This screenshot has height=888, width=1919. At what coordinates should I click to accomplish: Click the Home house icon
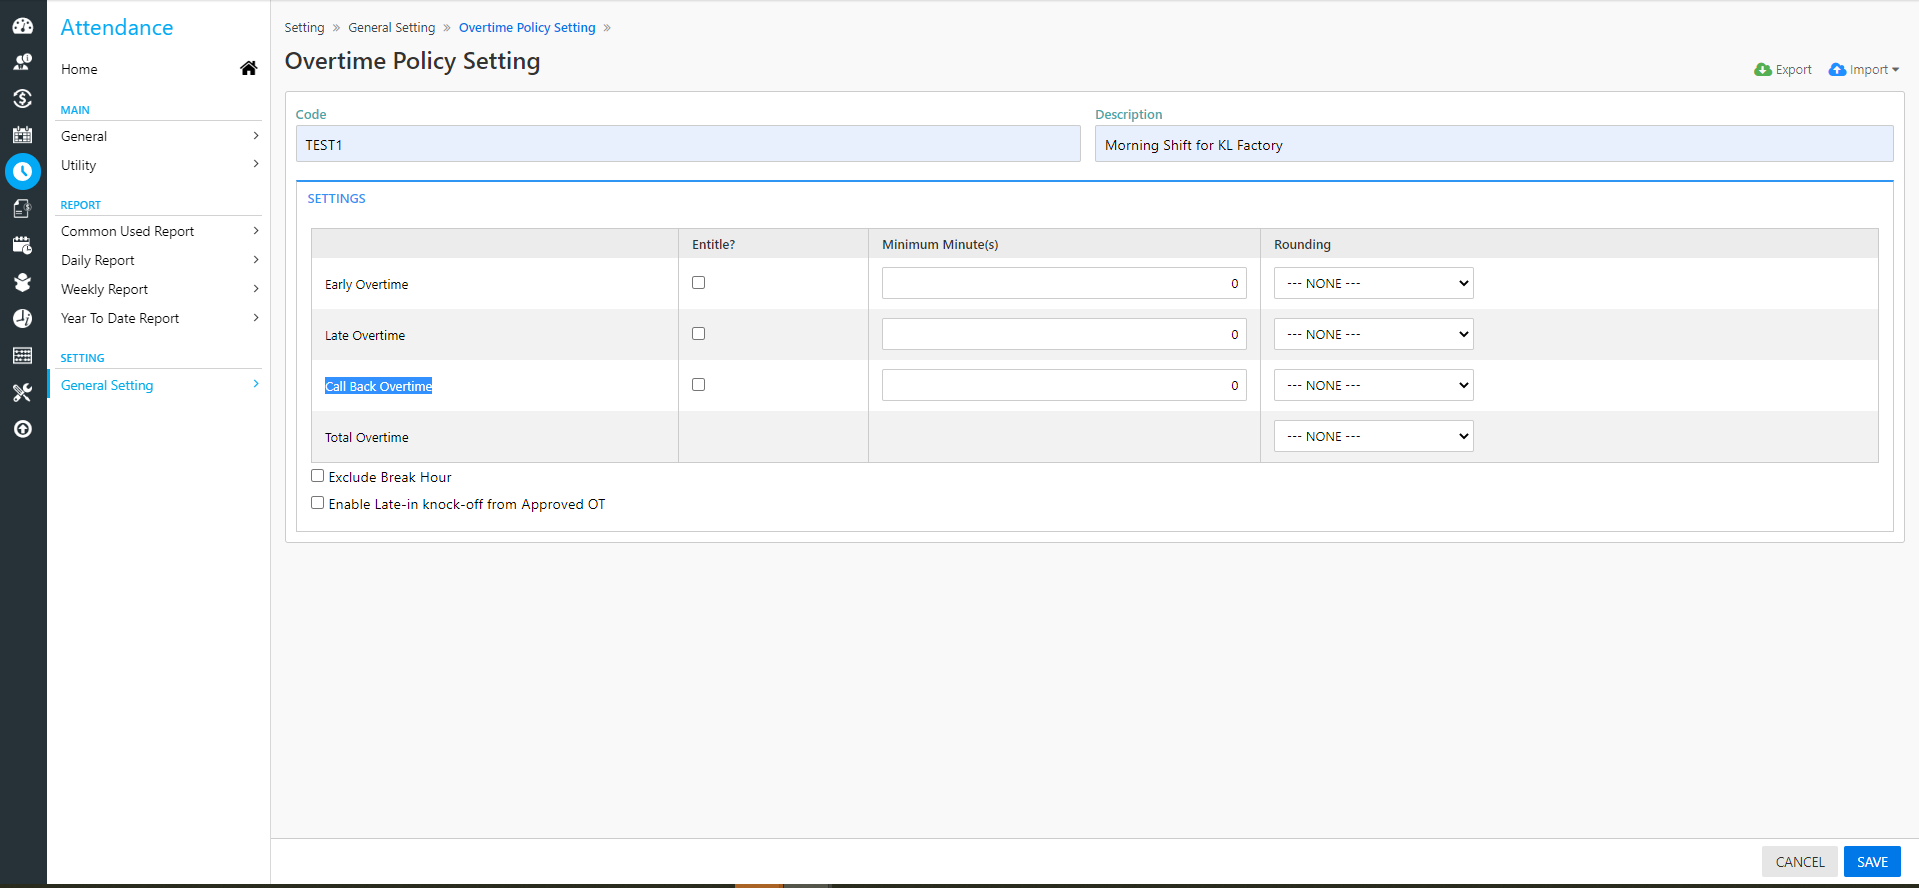click(248, 68)
